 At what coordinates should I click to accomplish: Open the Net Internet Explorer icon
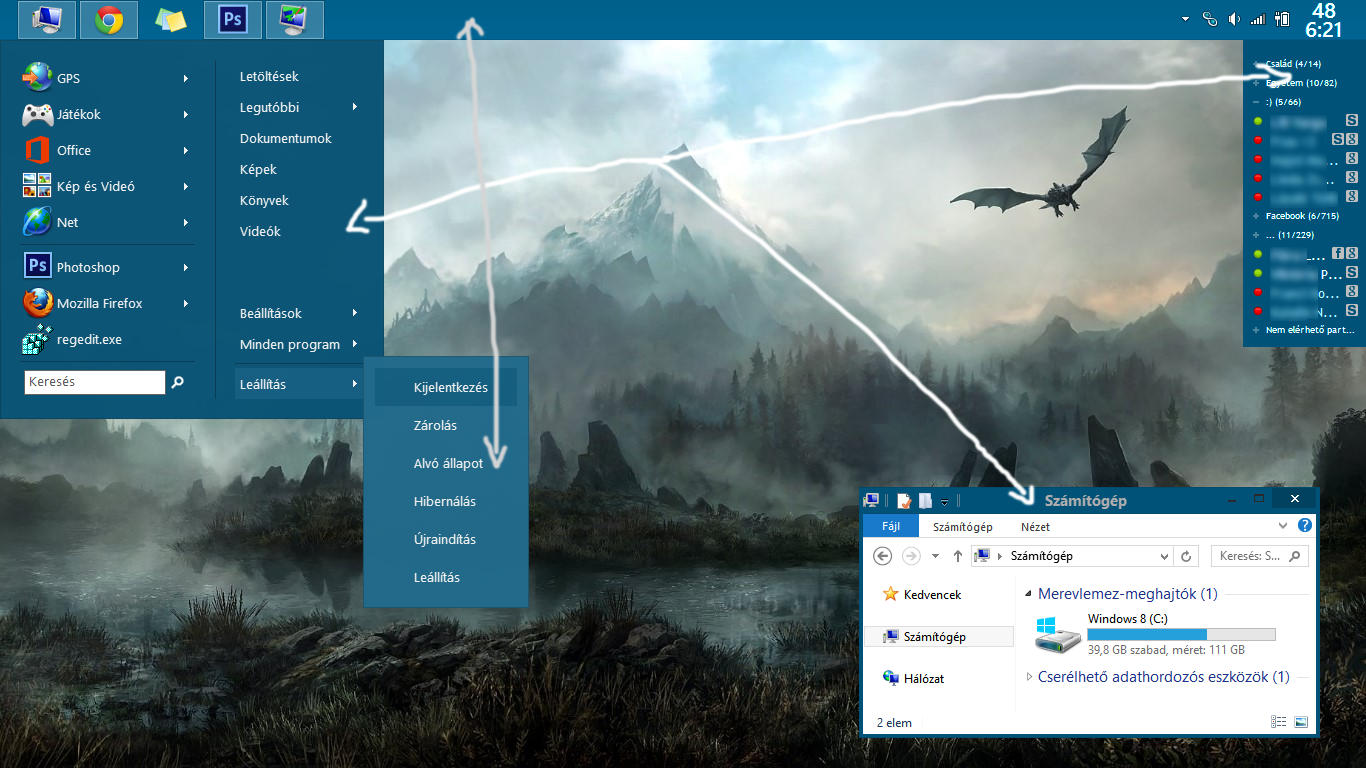(38, 222)
